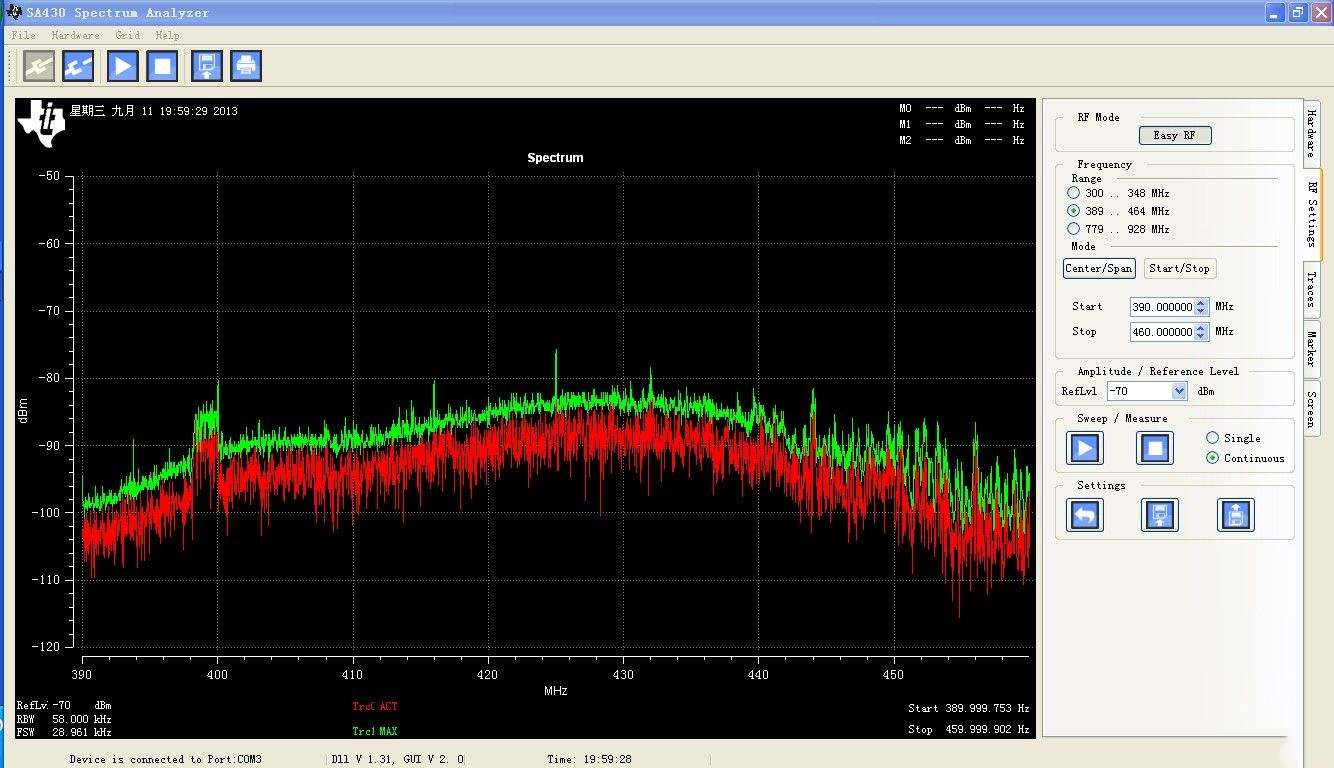Select the 300..348 MHz frequency range
Screen dimensions: 1334x768
coord(1074,193)
